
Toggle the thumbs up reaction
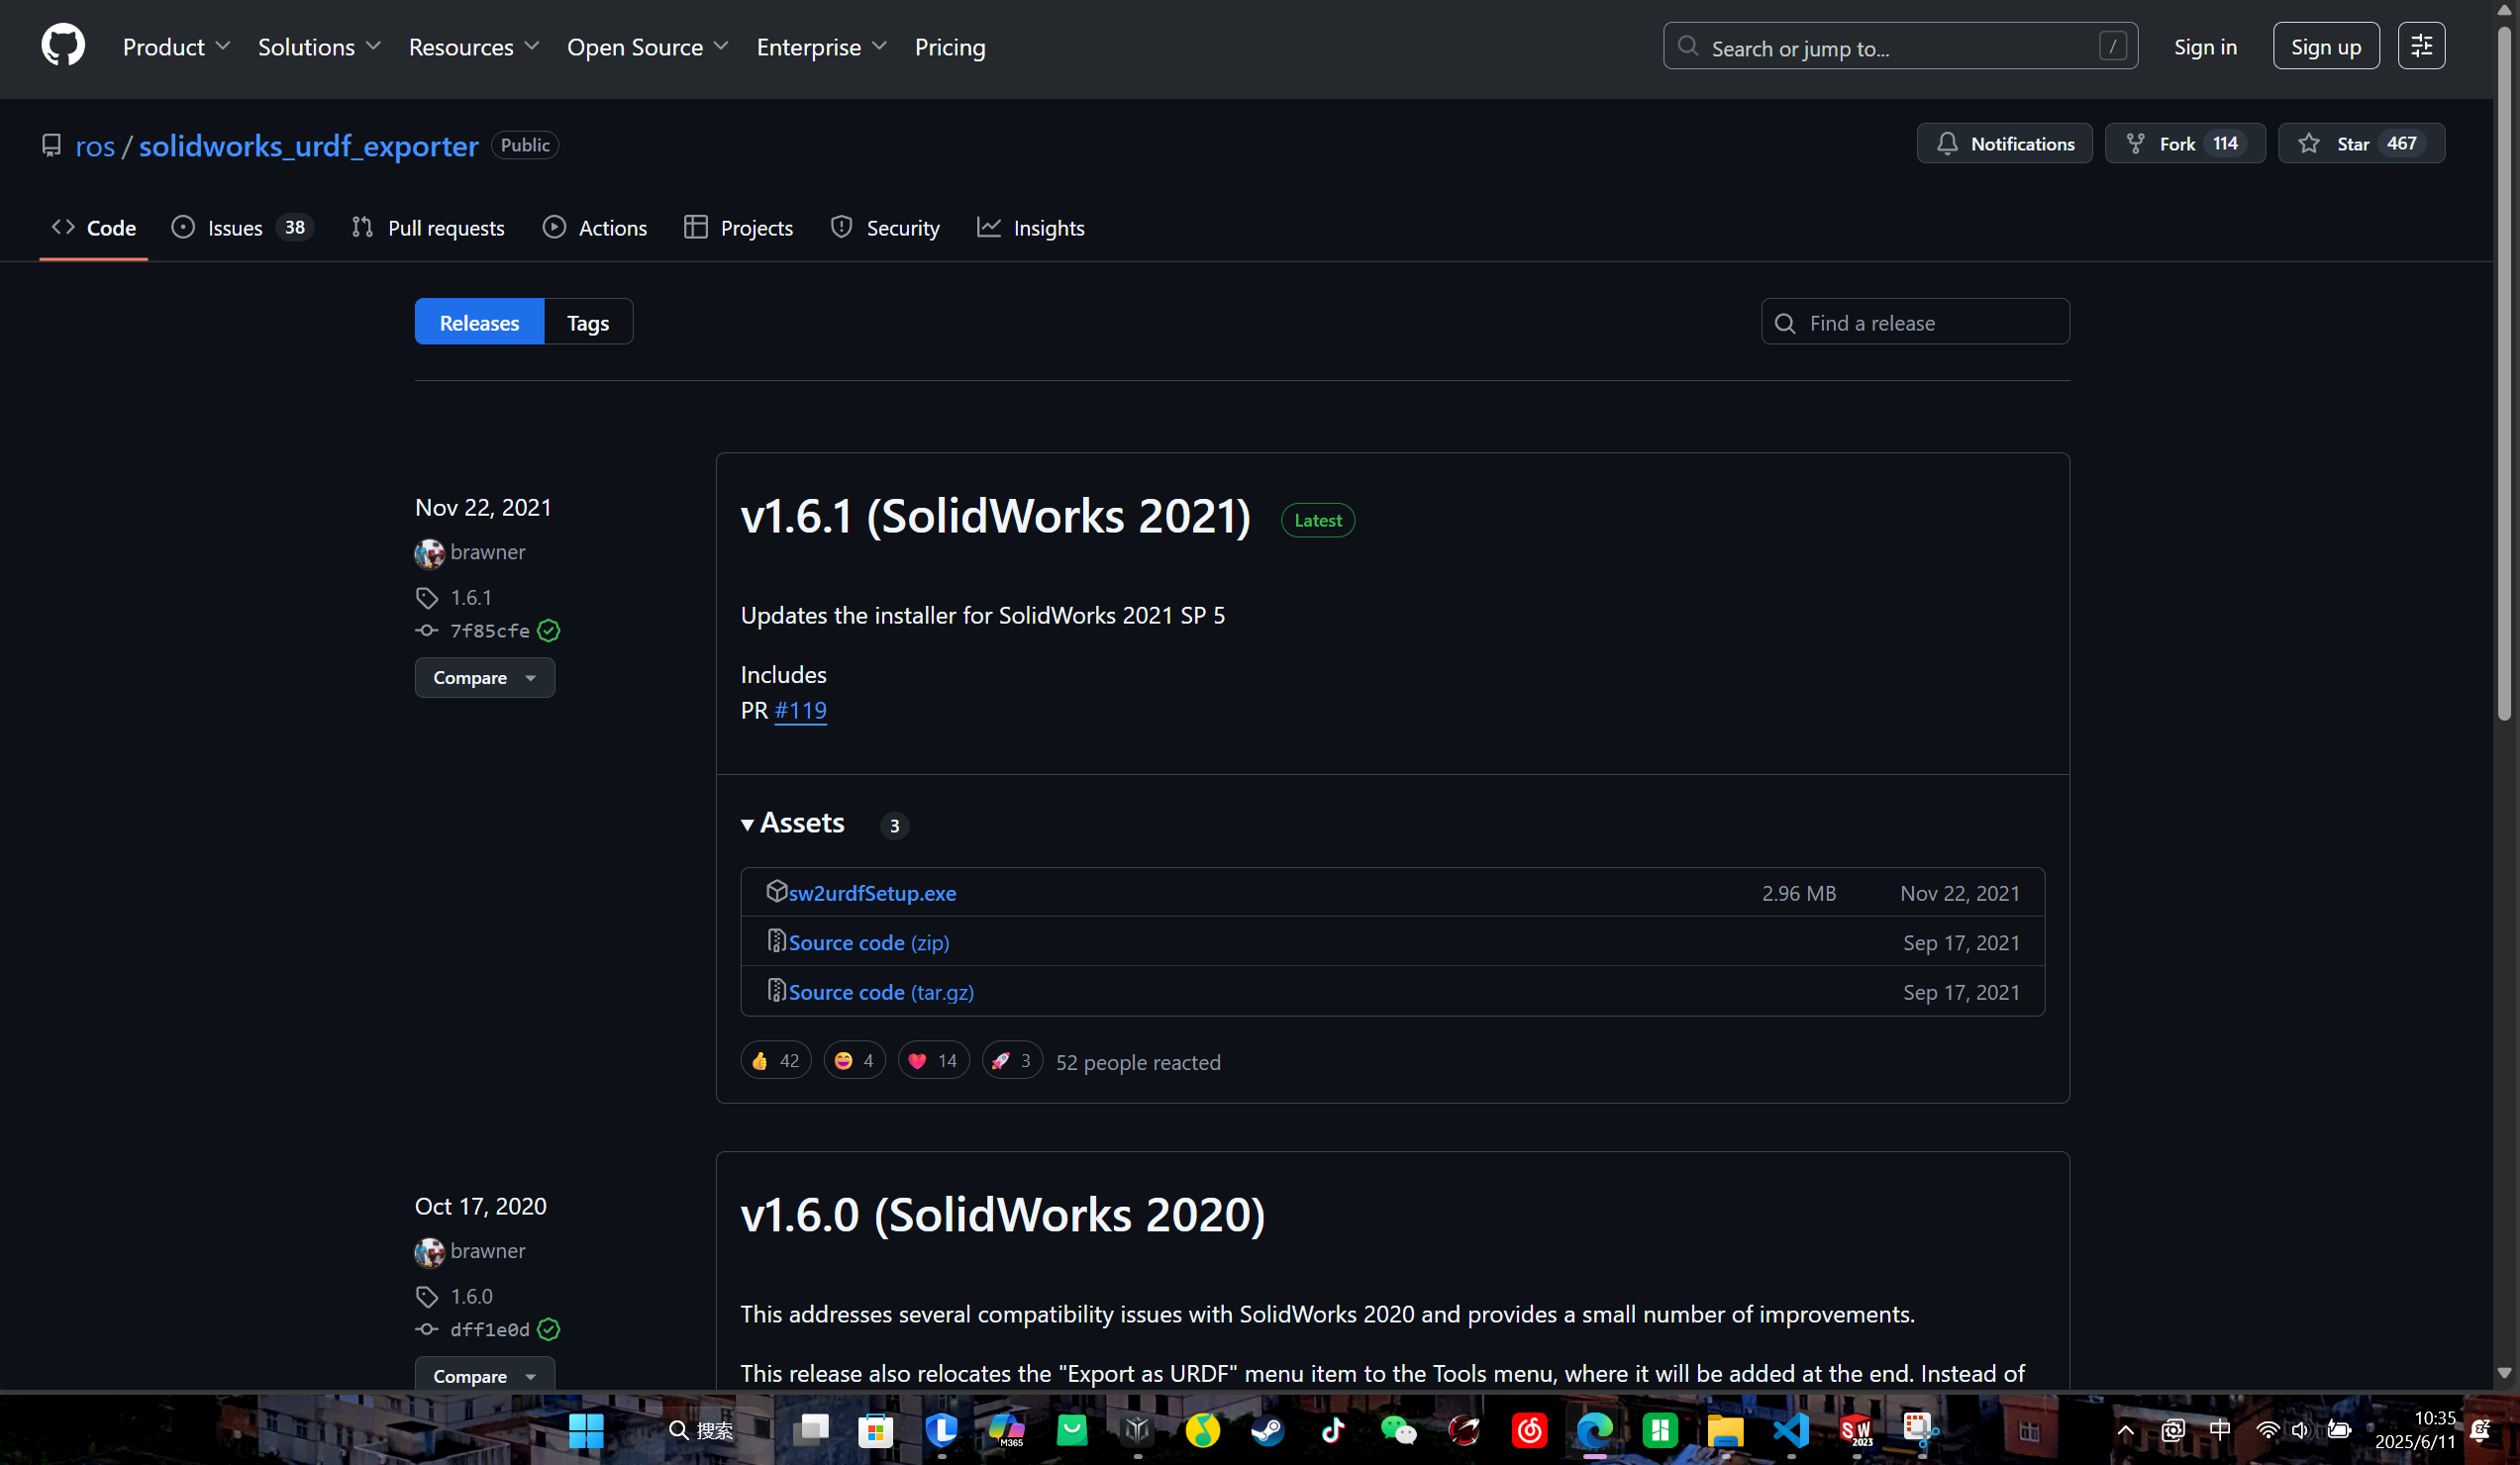(x=775, y=1060)
